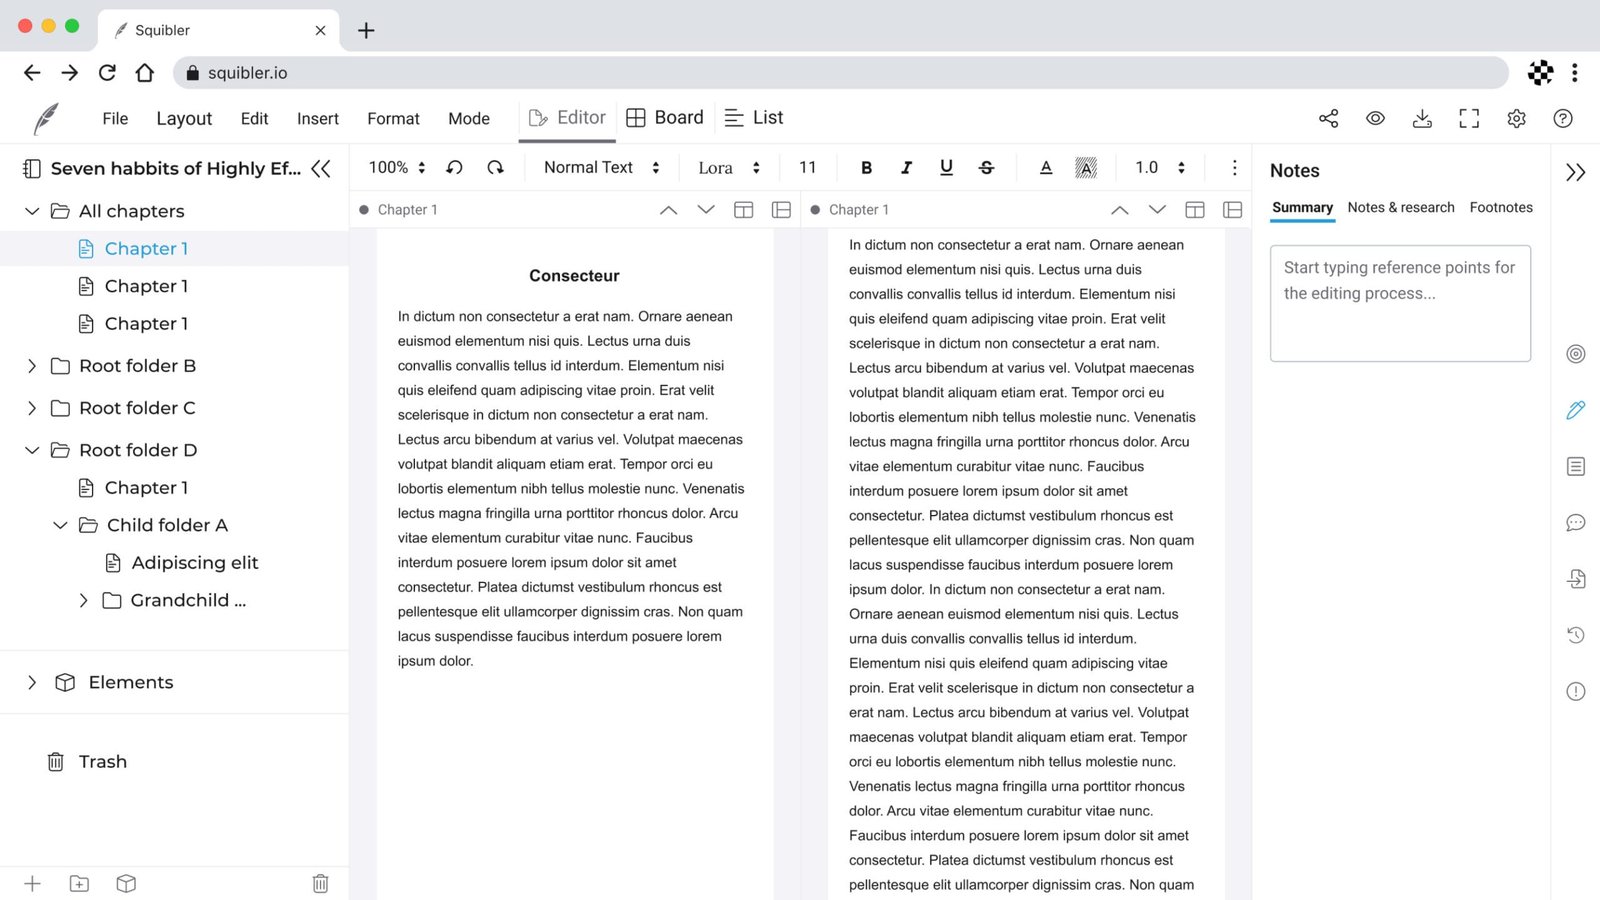The image size is (1600, 900).
Task: Collapse Child folder A
Action: [x=60, y=525]
